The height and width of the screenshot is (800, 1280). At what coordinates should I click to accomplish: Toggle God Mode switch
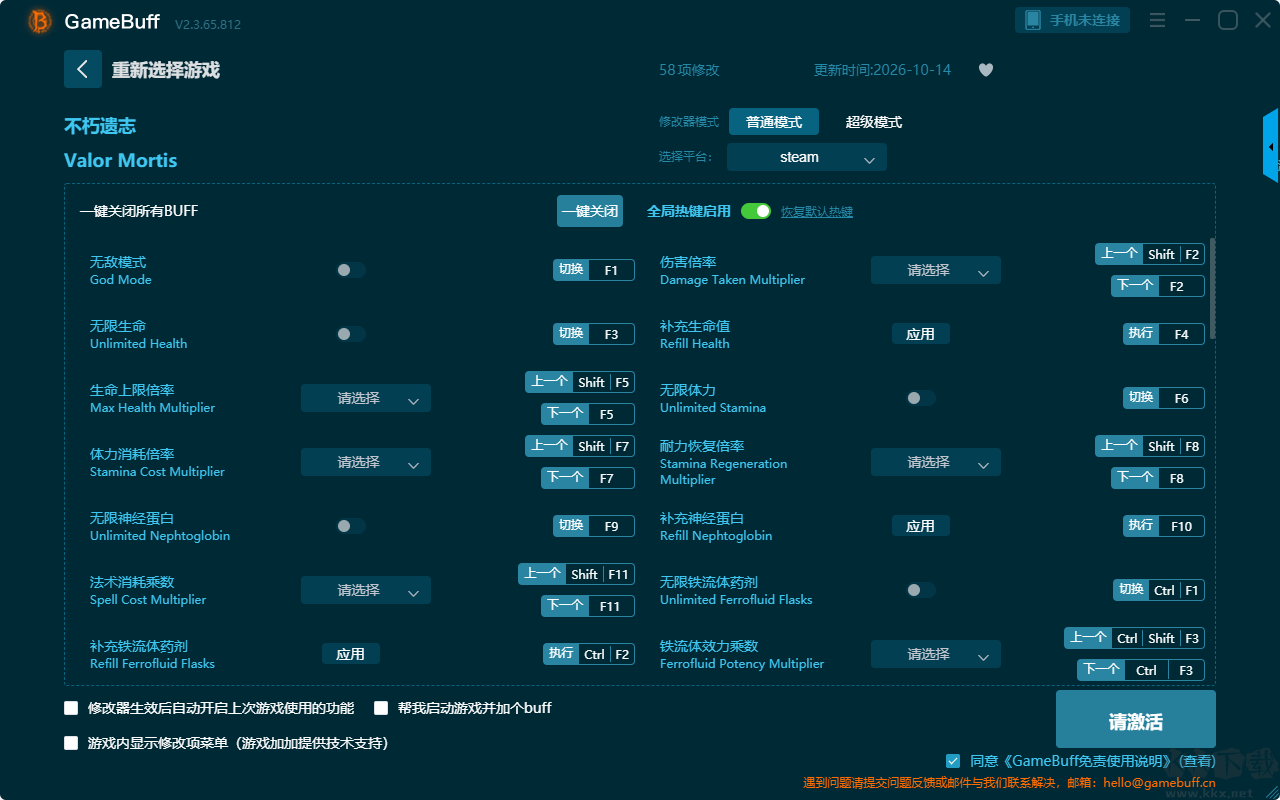(x=351, y=270)
